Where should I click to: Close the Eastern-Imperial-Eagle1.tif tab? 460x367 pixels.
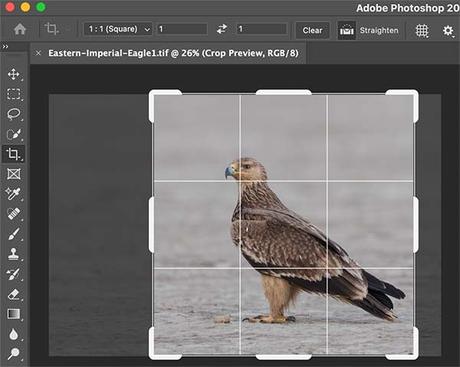pyautogui.click(x=38, y=53)
